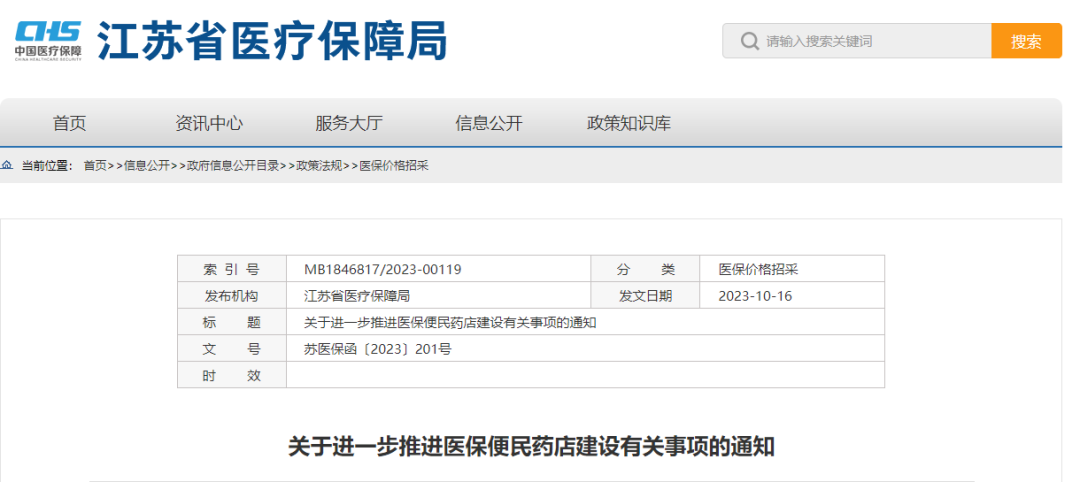Click the home icon beside 当前位置
The image size is (1080, 482).
click(7, 165)
